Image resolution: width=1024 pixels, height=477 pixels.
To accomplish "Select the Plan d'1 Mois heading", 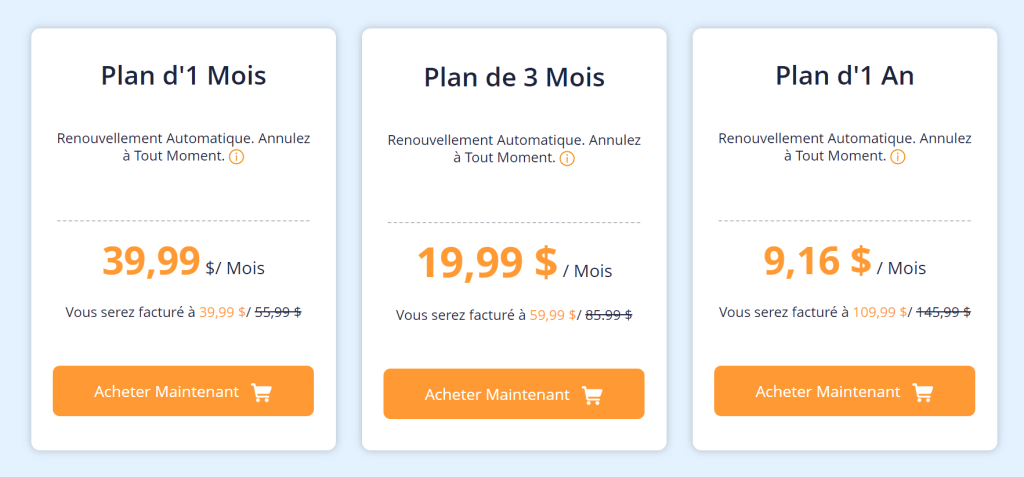I will 184,76.
